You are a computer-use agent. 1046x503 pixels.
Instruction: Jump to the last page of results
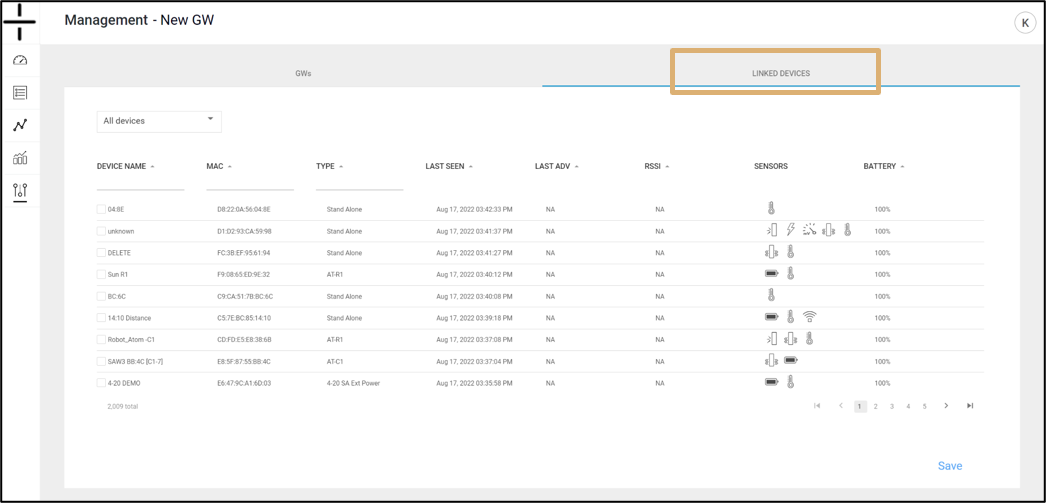click(970, 406)
